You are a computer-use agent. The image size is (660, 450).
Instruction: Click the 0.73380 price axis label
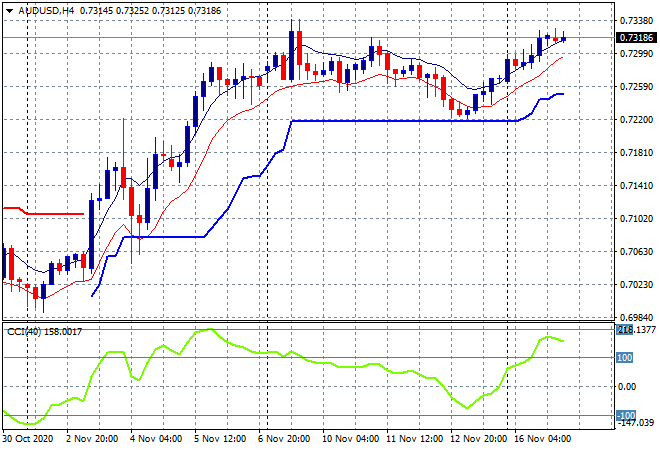[x=636, y=20]
